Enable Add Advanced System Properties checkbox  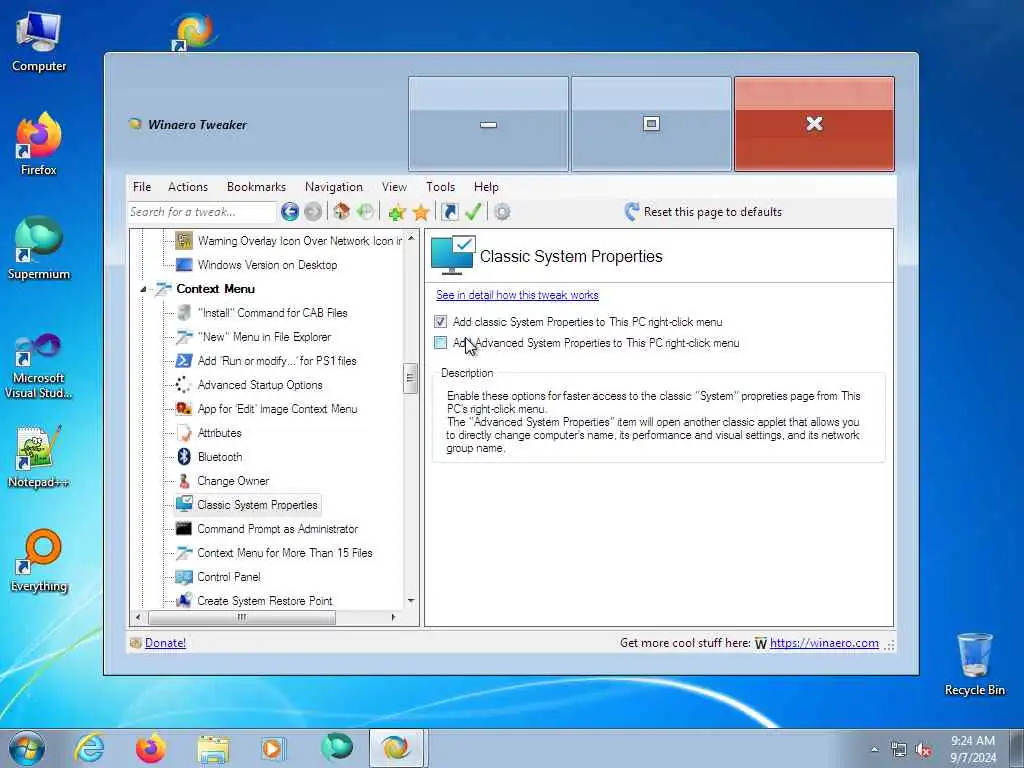(441, 342)
